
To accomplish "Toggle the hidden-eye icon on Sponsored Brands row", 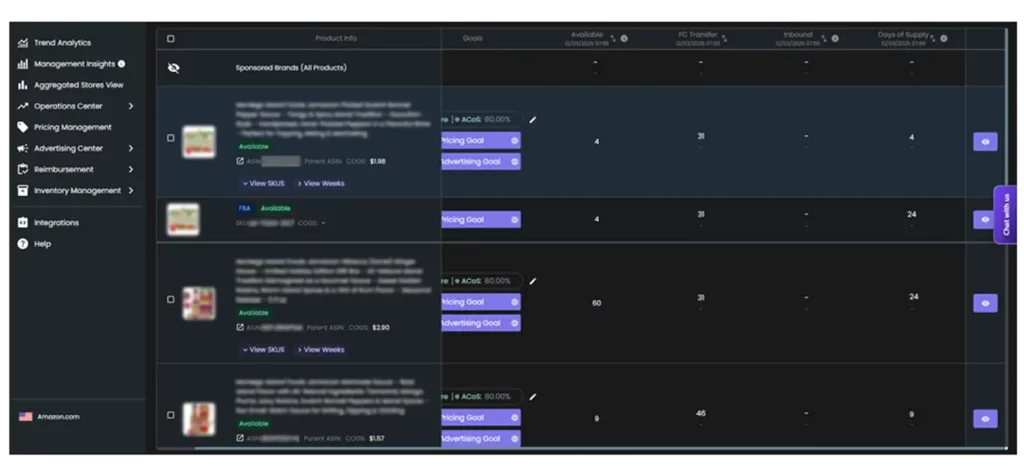I will (x=174, y=68).
